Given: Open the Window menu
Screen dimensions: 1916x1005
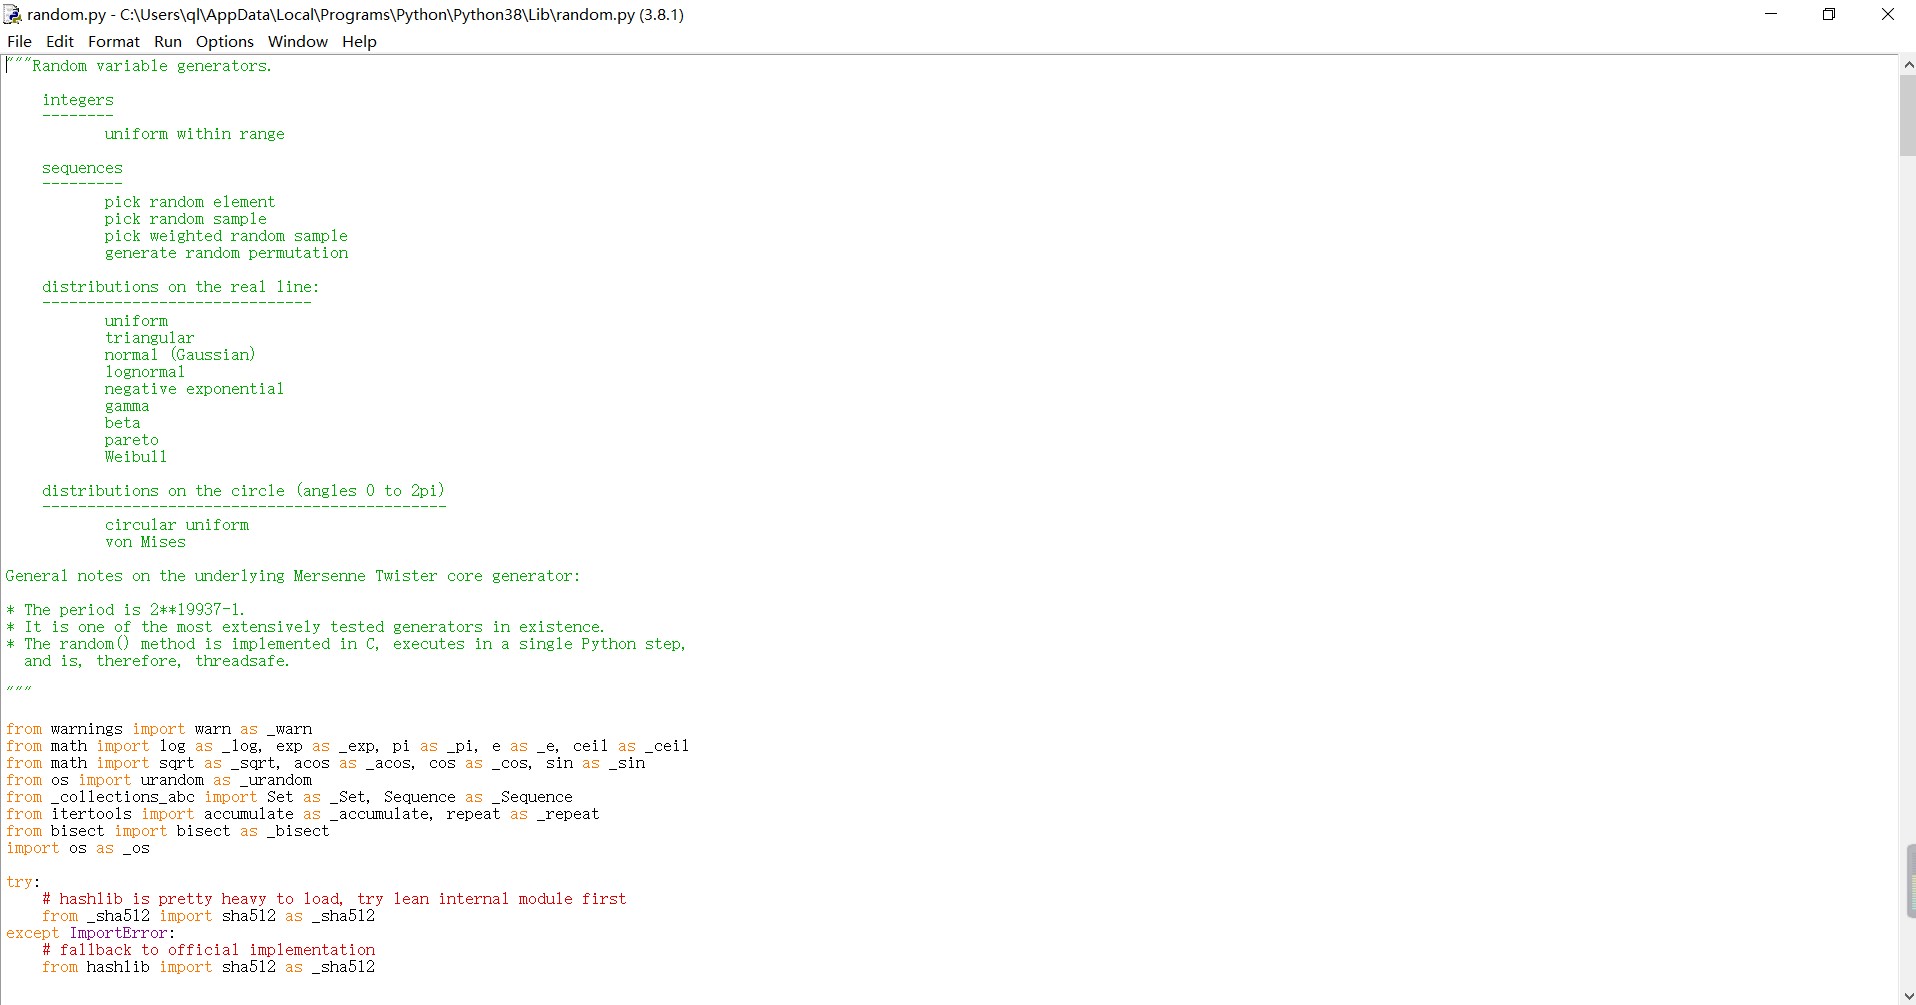Looking at the screenshot, I should (298, 41).
